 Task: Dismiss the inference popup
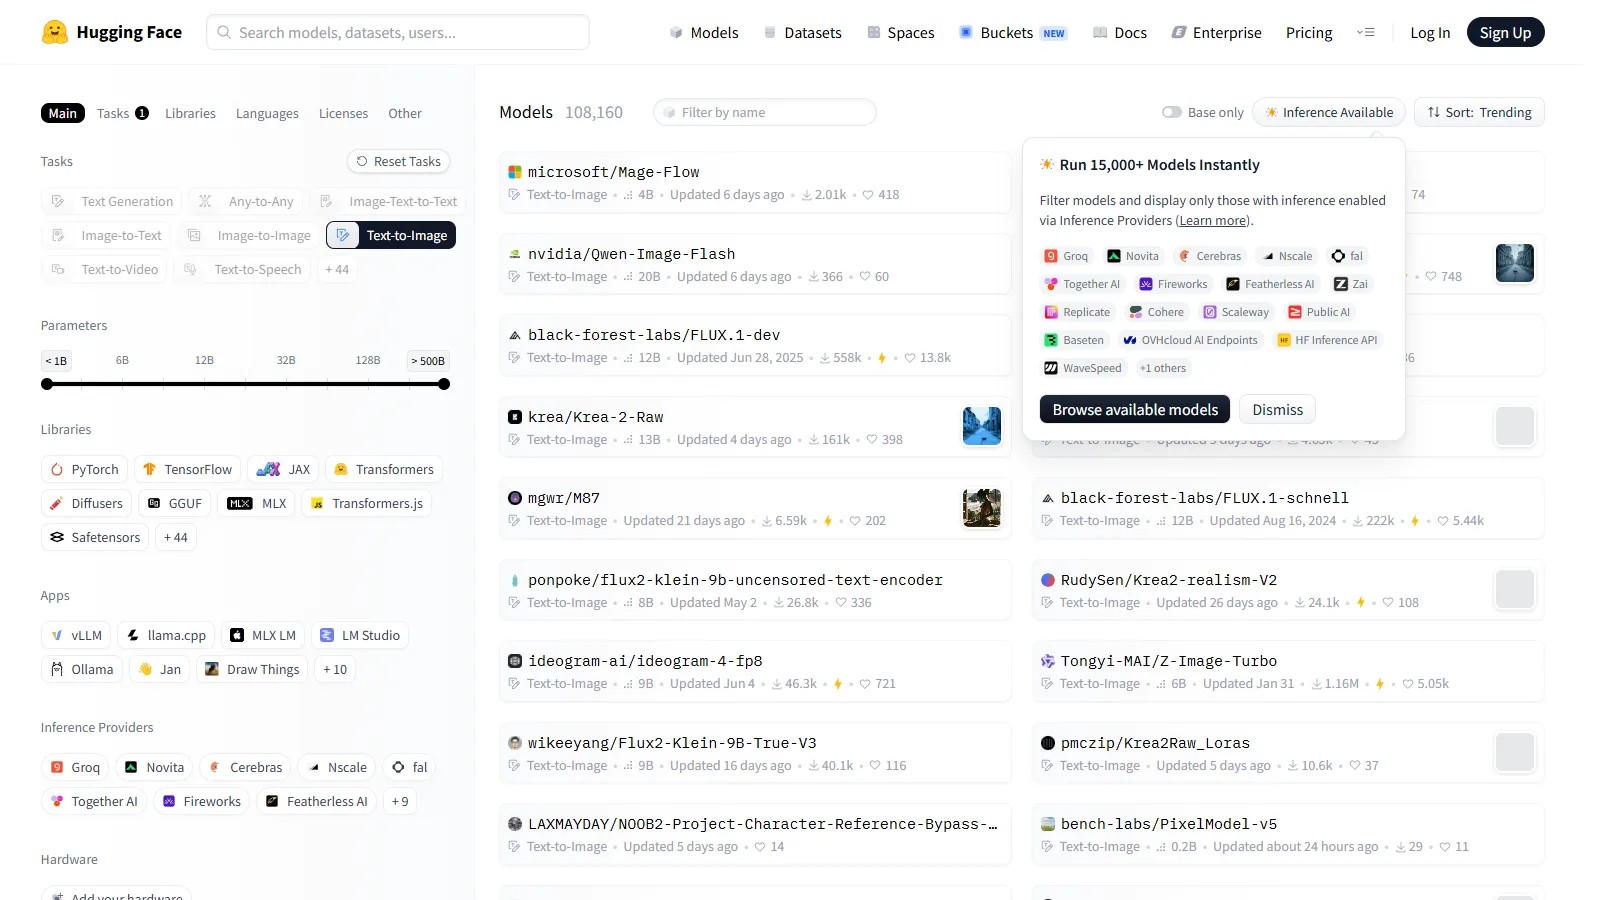(1278, 409)
